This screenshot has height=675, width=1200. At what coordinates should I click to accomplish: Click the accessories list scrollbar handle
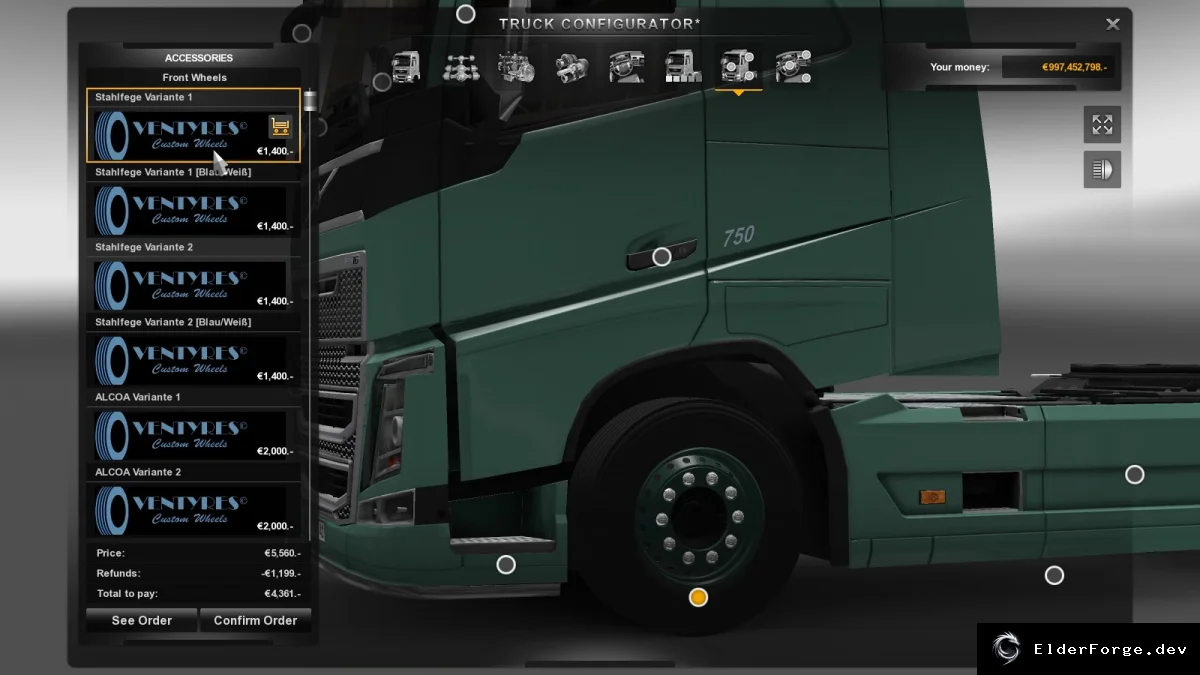pos(309,101)
